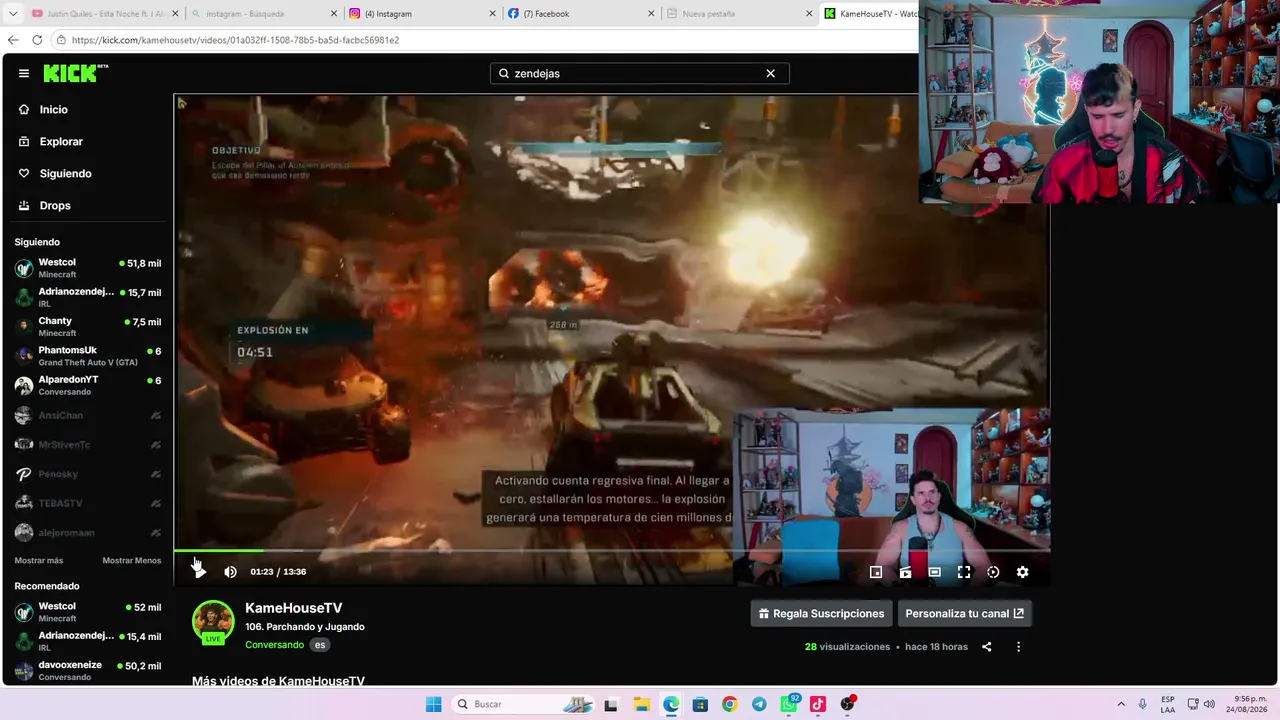Open File Explorer from the taskbar
The image size is (1280, 720).
(x=641, y=704)
